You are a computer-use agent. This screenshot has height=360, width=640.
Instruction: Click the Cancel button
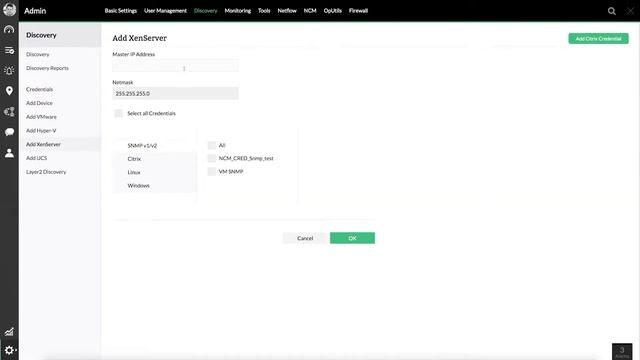coord(305,238)
